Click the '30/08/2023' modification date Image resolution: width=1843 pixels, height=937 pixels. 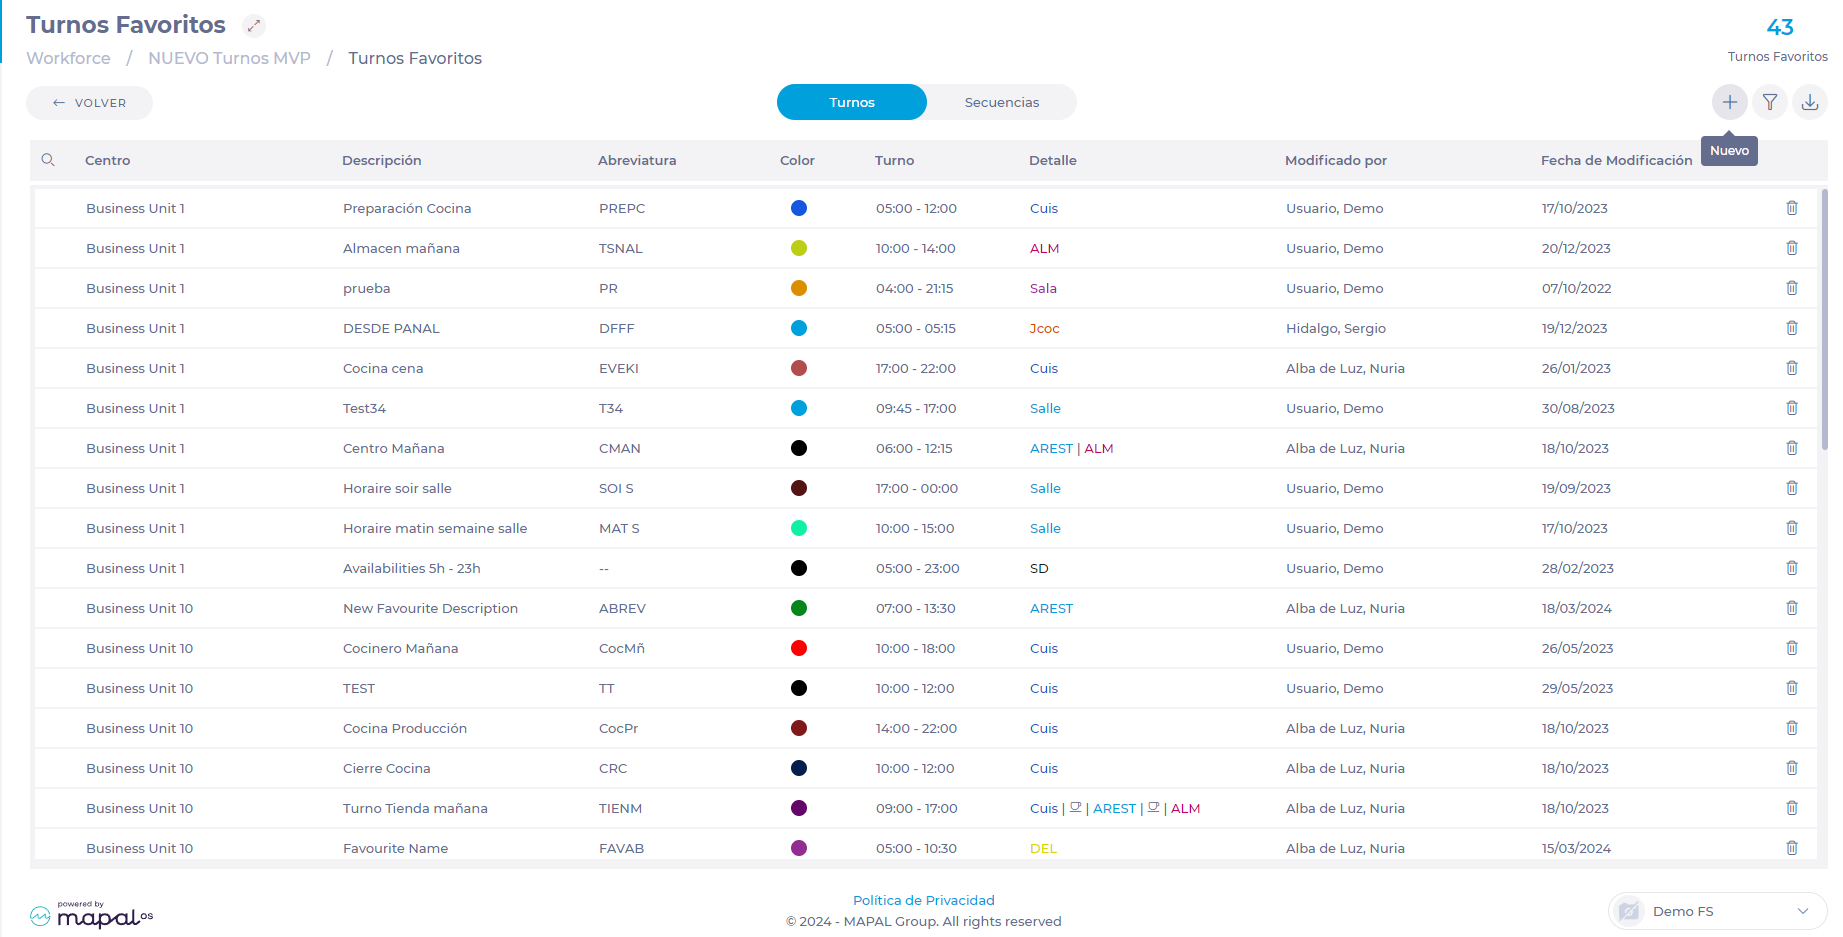[x=1578, y=408]
